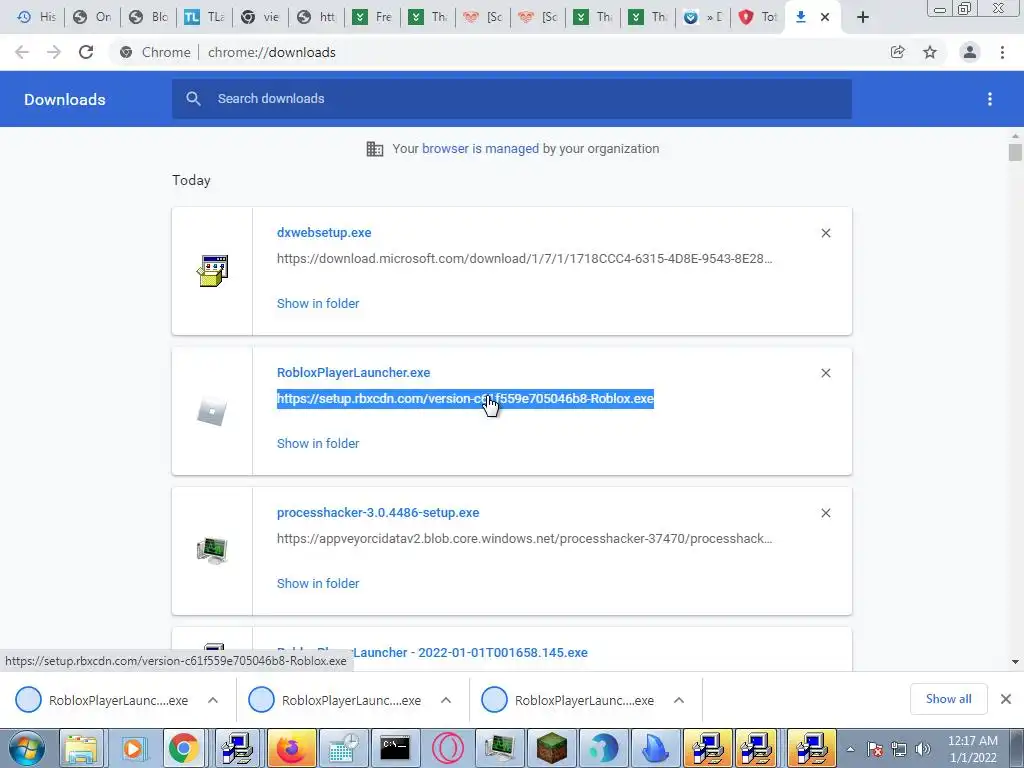Open dxwebsetup.exe file link
The image size is (1024, 768).
click(324, 232)
